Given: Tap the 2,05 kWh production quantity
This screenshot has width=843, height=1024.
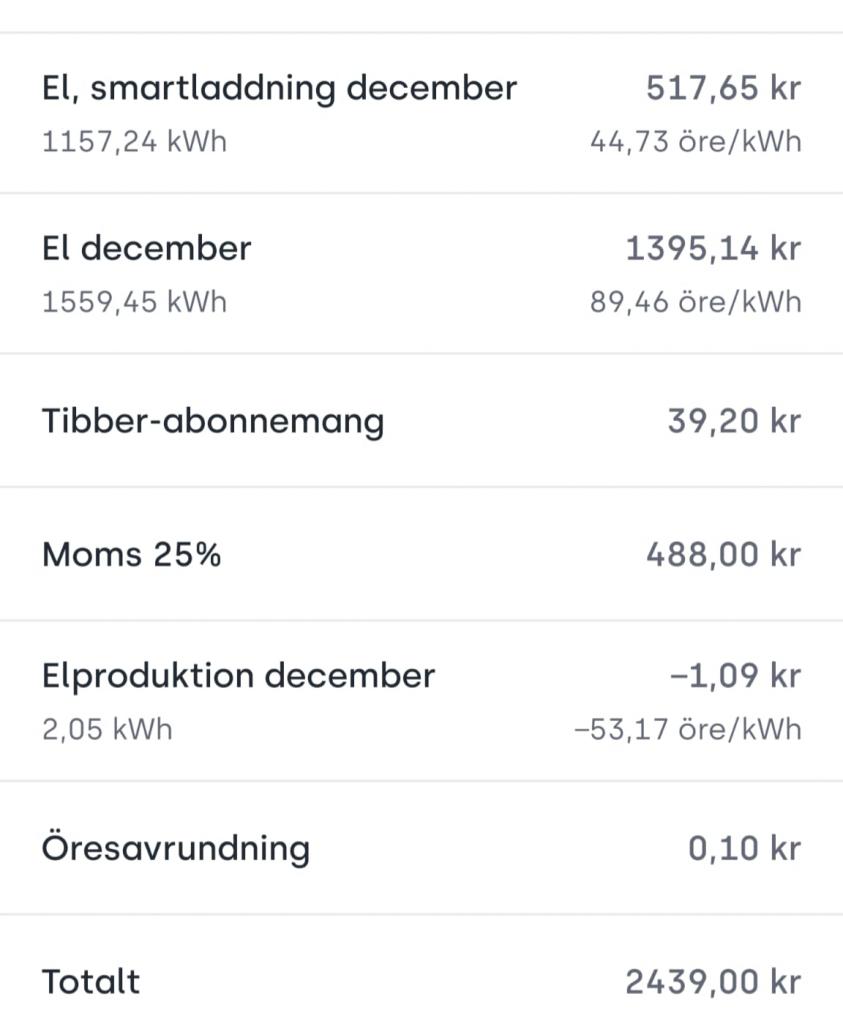Looking at the screenshot, I should tap(107, 729).
